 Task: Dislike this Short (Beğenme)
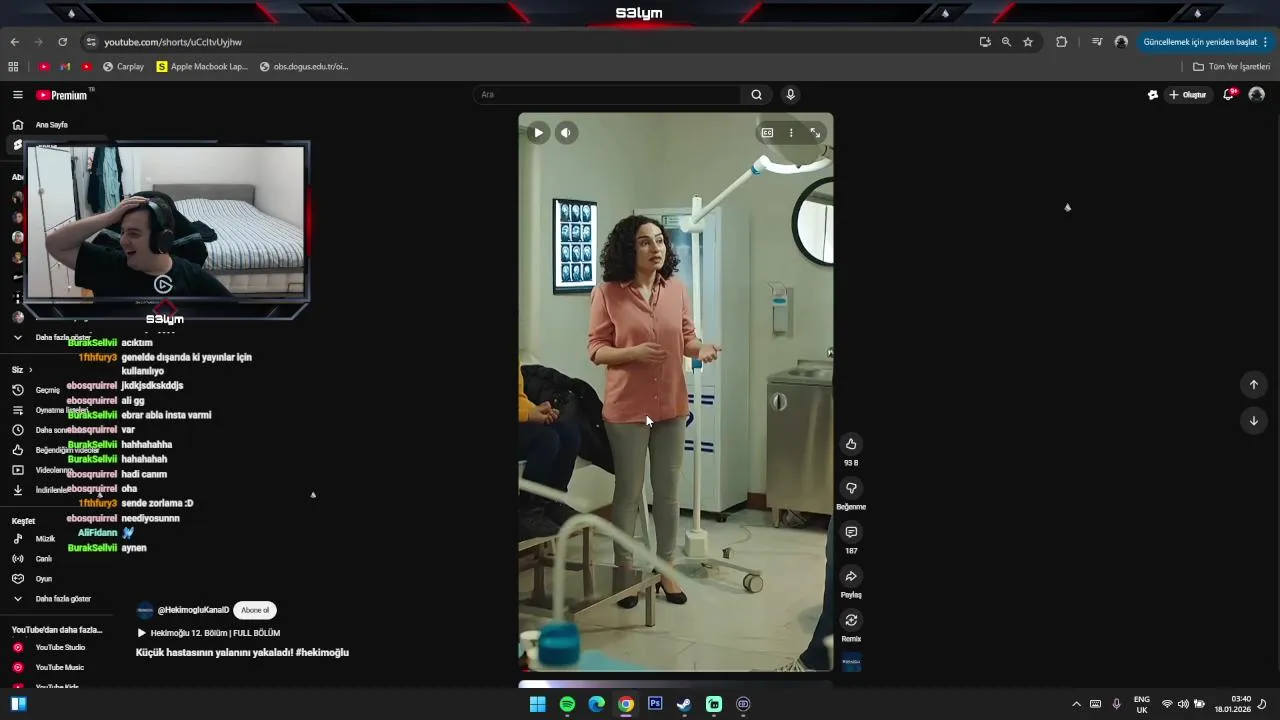[851, 488]
